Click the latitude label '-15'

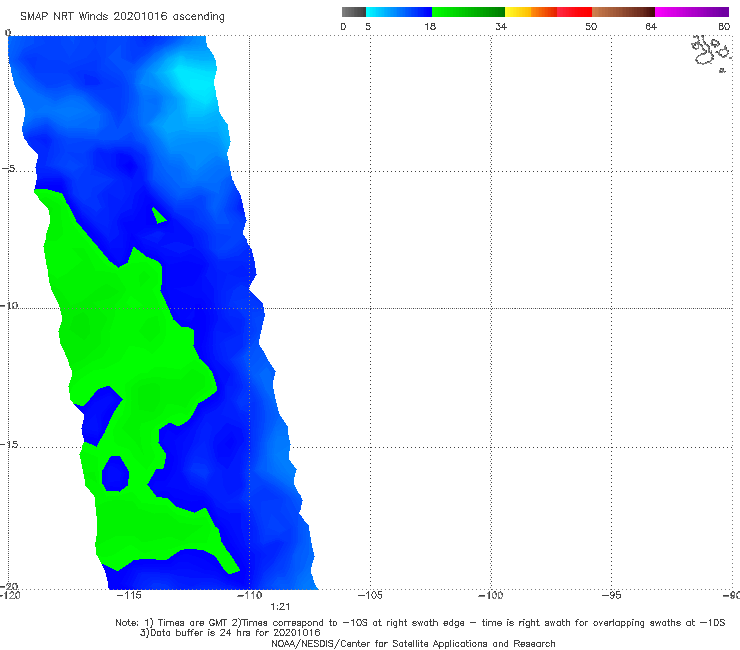[x=9, y=445]
